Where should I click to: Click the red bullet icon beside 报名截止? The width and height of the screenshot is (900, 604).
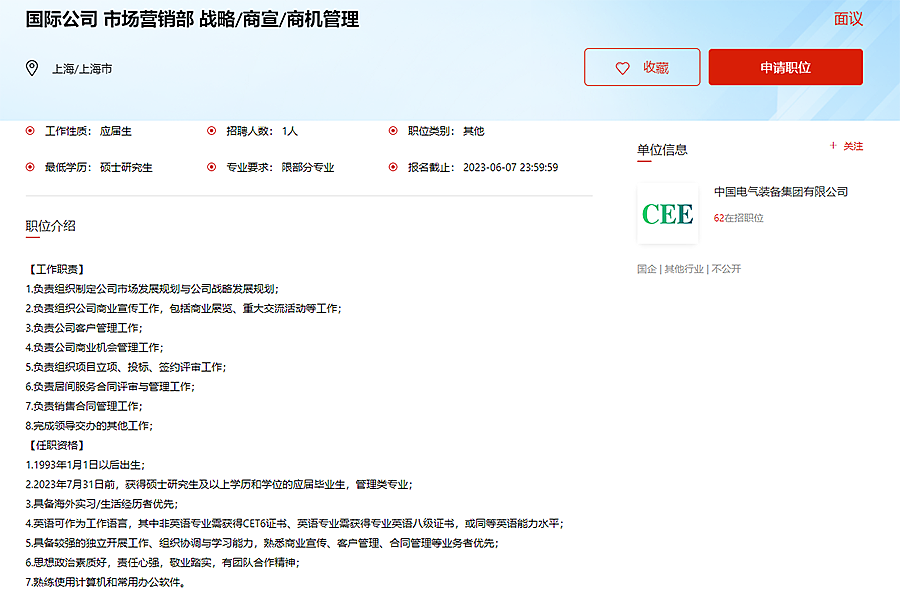(393, 167)
